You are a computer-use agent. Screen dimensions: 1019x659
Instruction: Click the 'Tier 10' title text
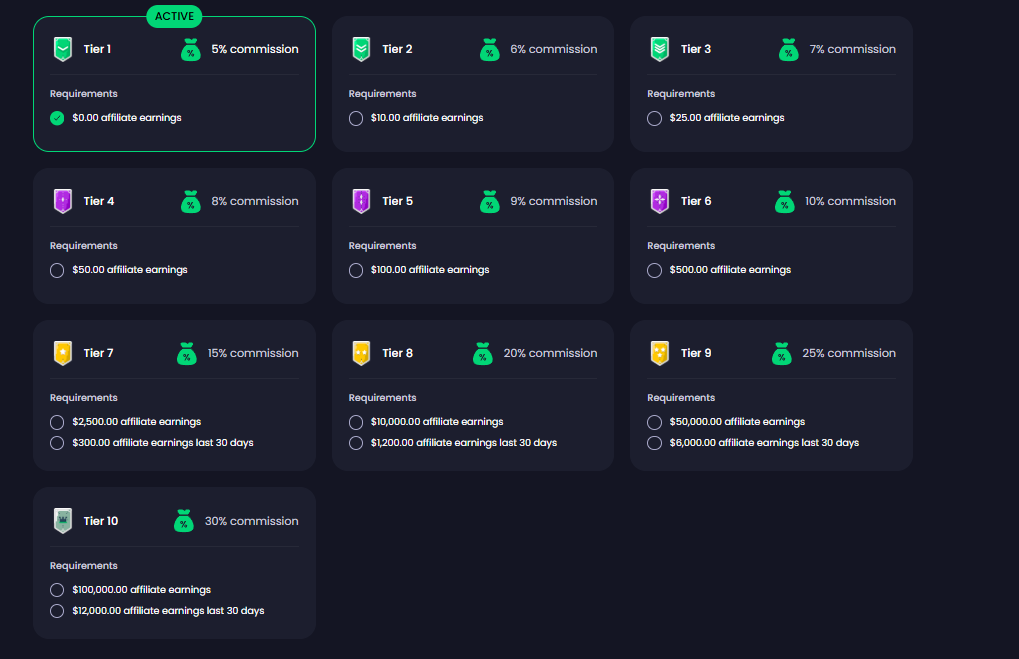[x=101, y=521]
